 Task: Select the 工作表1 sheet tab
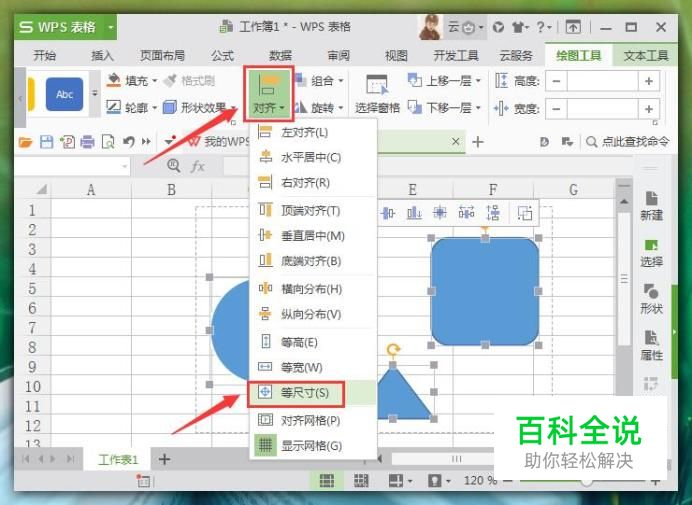tap(118, 460)
